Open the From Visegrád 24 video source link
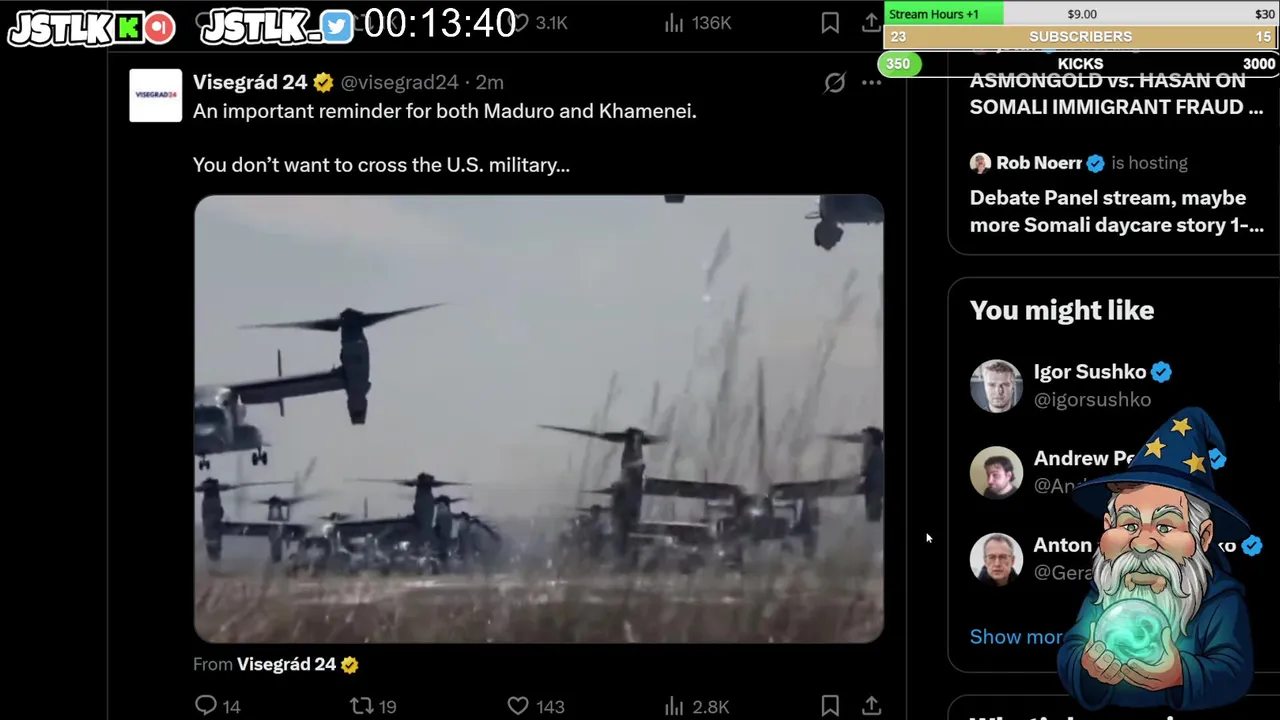Screen dimensions: 1280x720 pos(276,664)
